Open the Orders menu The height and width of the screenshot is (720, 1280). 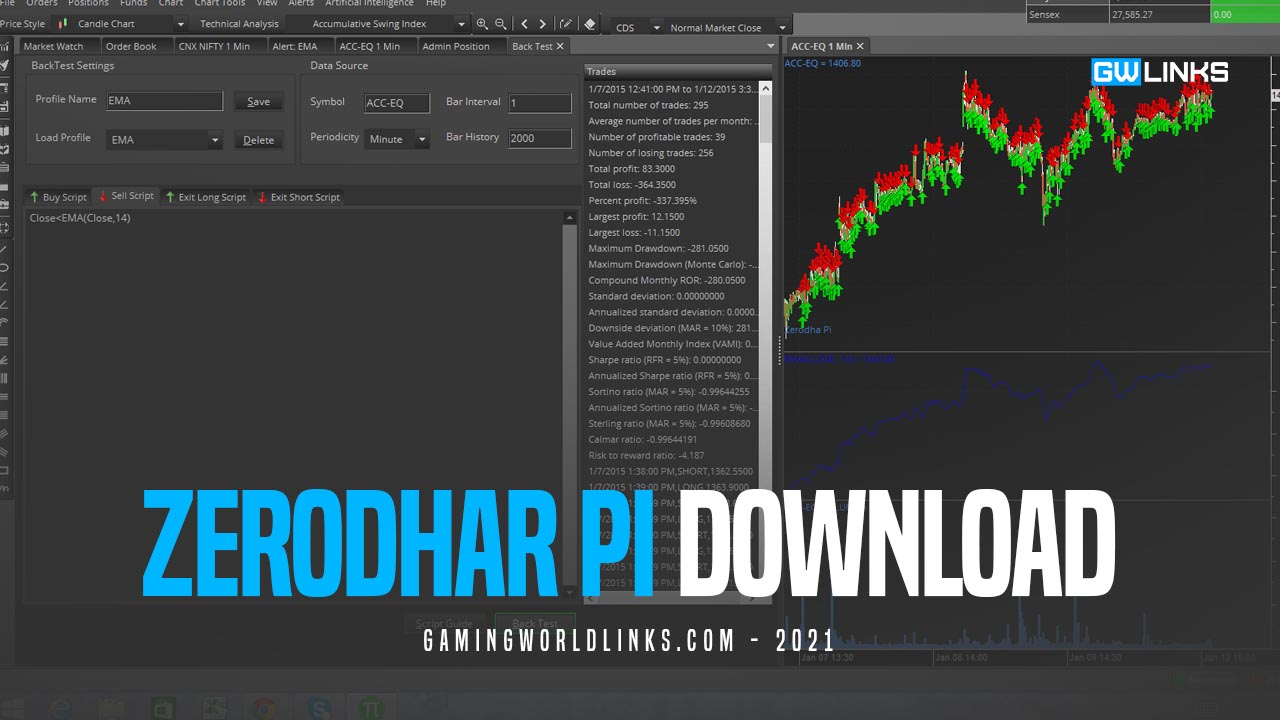tap(42, 3)
